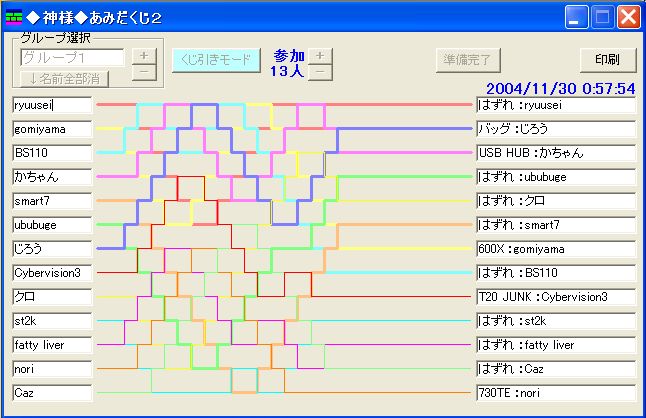This screenshot has width=646, height=418.
Task: Select the 730TE :nori result field
Action: point(556,393)
